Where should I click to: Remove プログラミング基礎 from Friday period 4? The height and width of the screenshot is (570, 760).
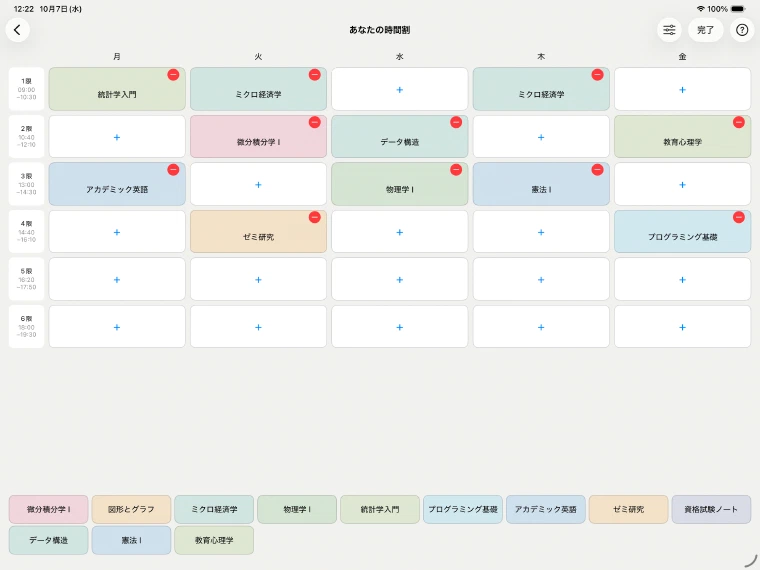coord(738,217)
